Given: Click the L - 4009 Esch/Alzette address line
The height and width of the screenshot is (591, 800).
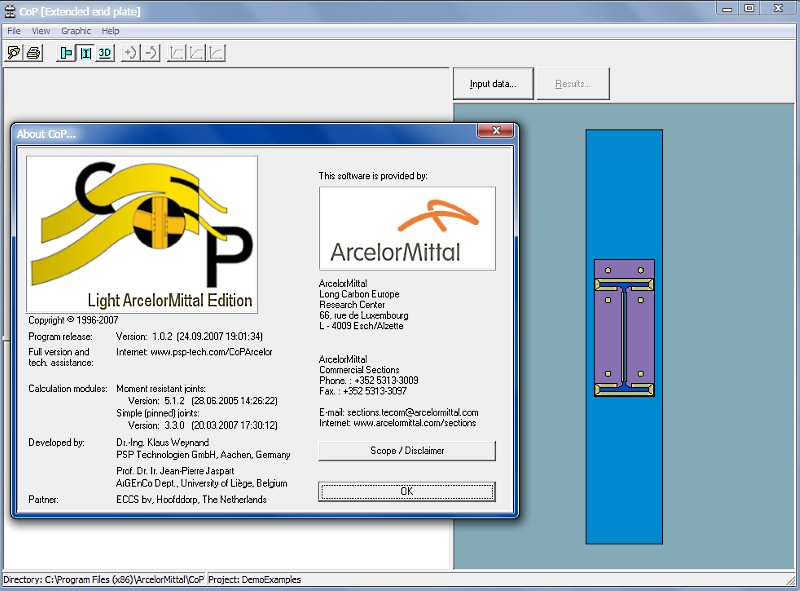Looking at the screenshot, I should coord(361,326).
